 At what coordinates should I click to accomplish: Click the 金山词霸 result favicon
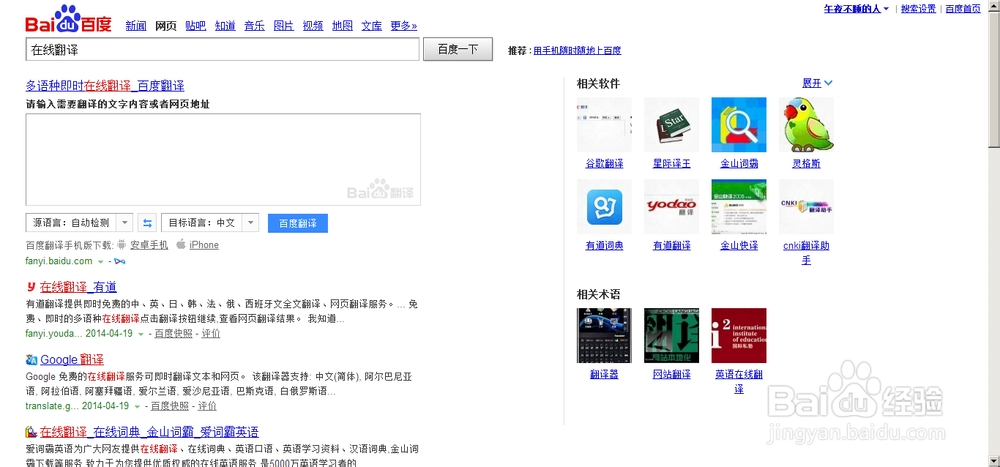click(x=31, y=432)
